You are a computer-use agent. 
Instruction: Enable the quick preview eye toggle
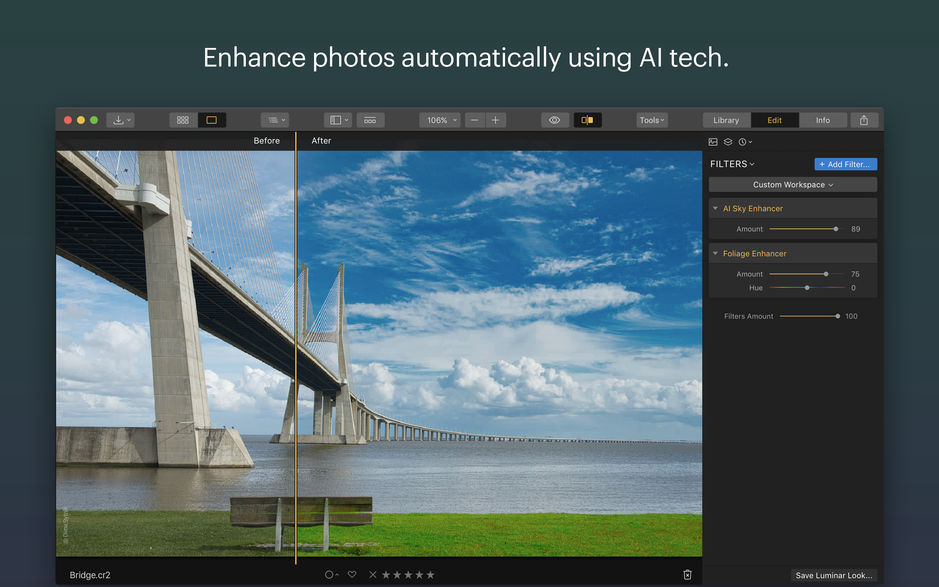click(554, 119)
